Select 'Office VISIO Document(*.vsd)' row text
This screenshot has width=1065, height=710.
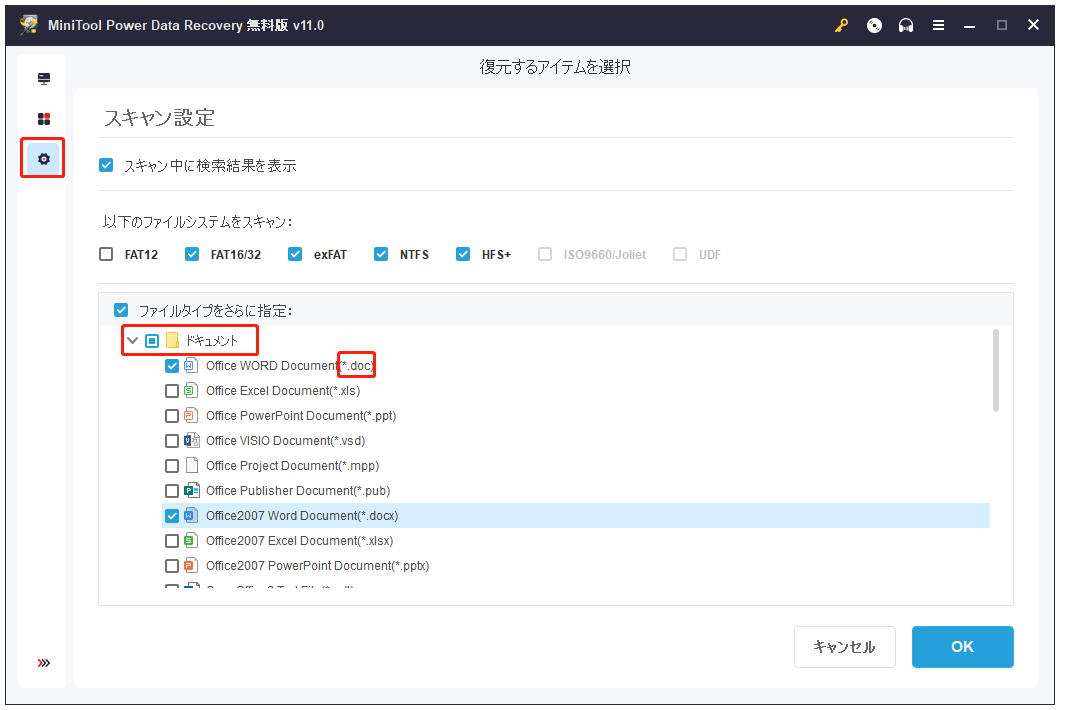[x=285, y=441]
